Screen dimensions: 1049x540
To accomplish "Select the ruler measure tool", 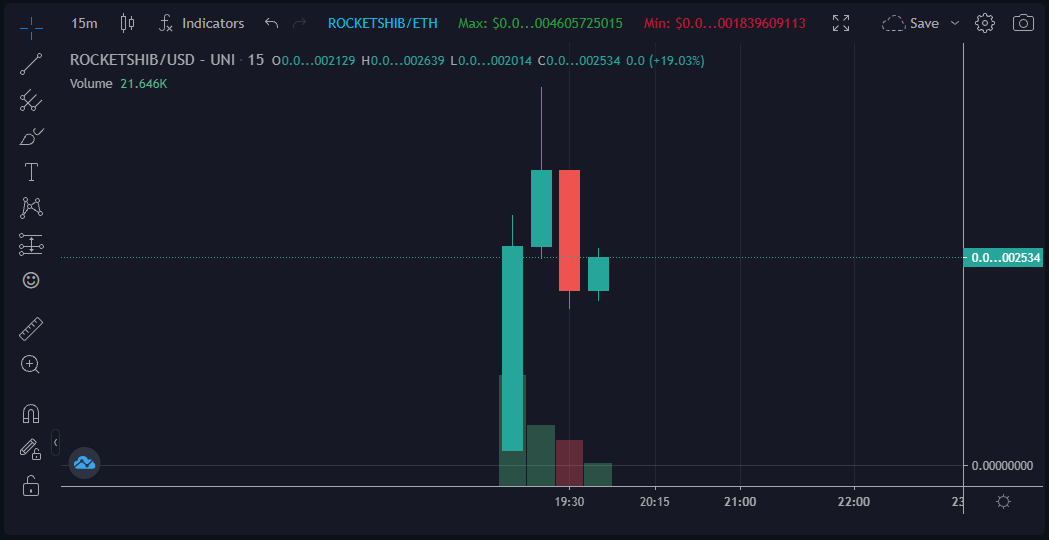I will [x=31, y=329].
